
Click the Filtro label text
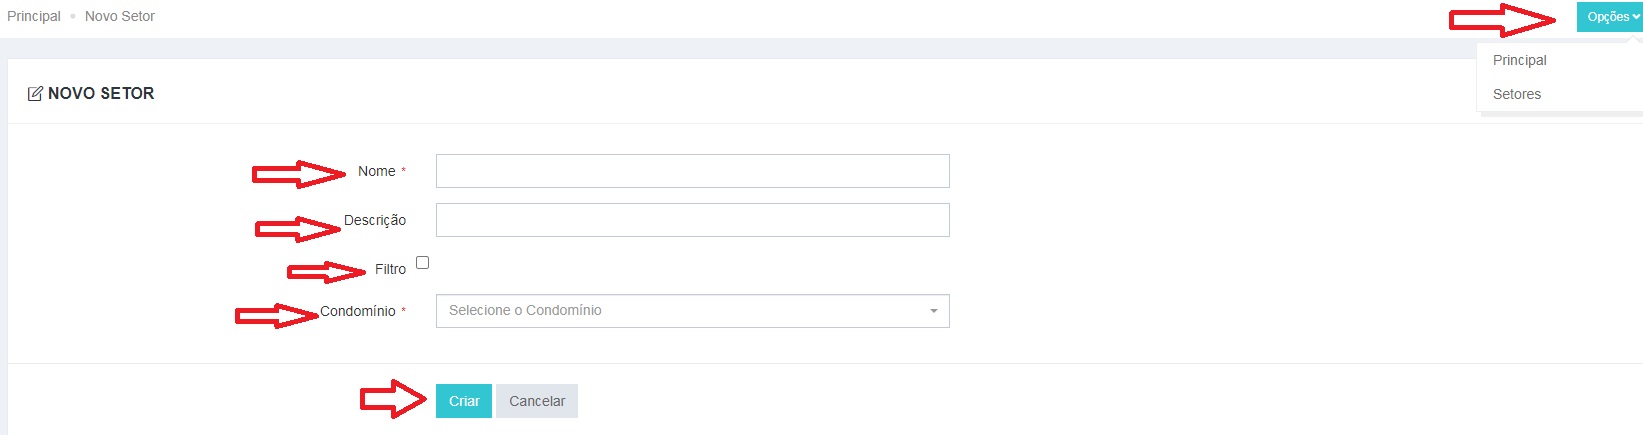[x=390, y=269]
